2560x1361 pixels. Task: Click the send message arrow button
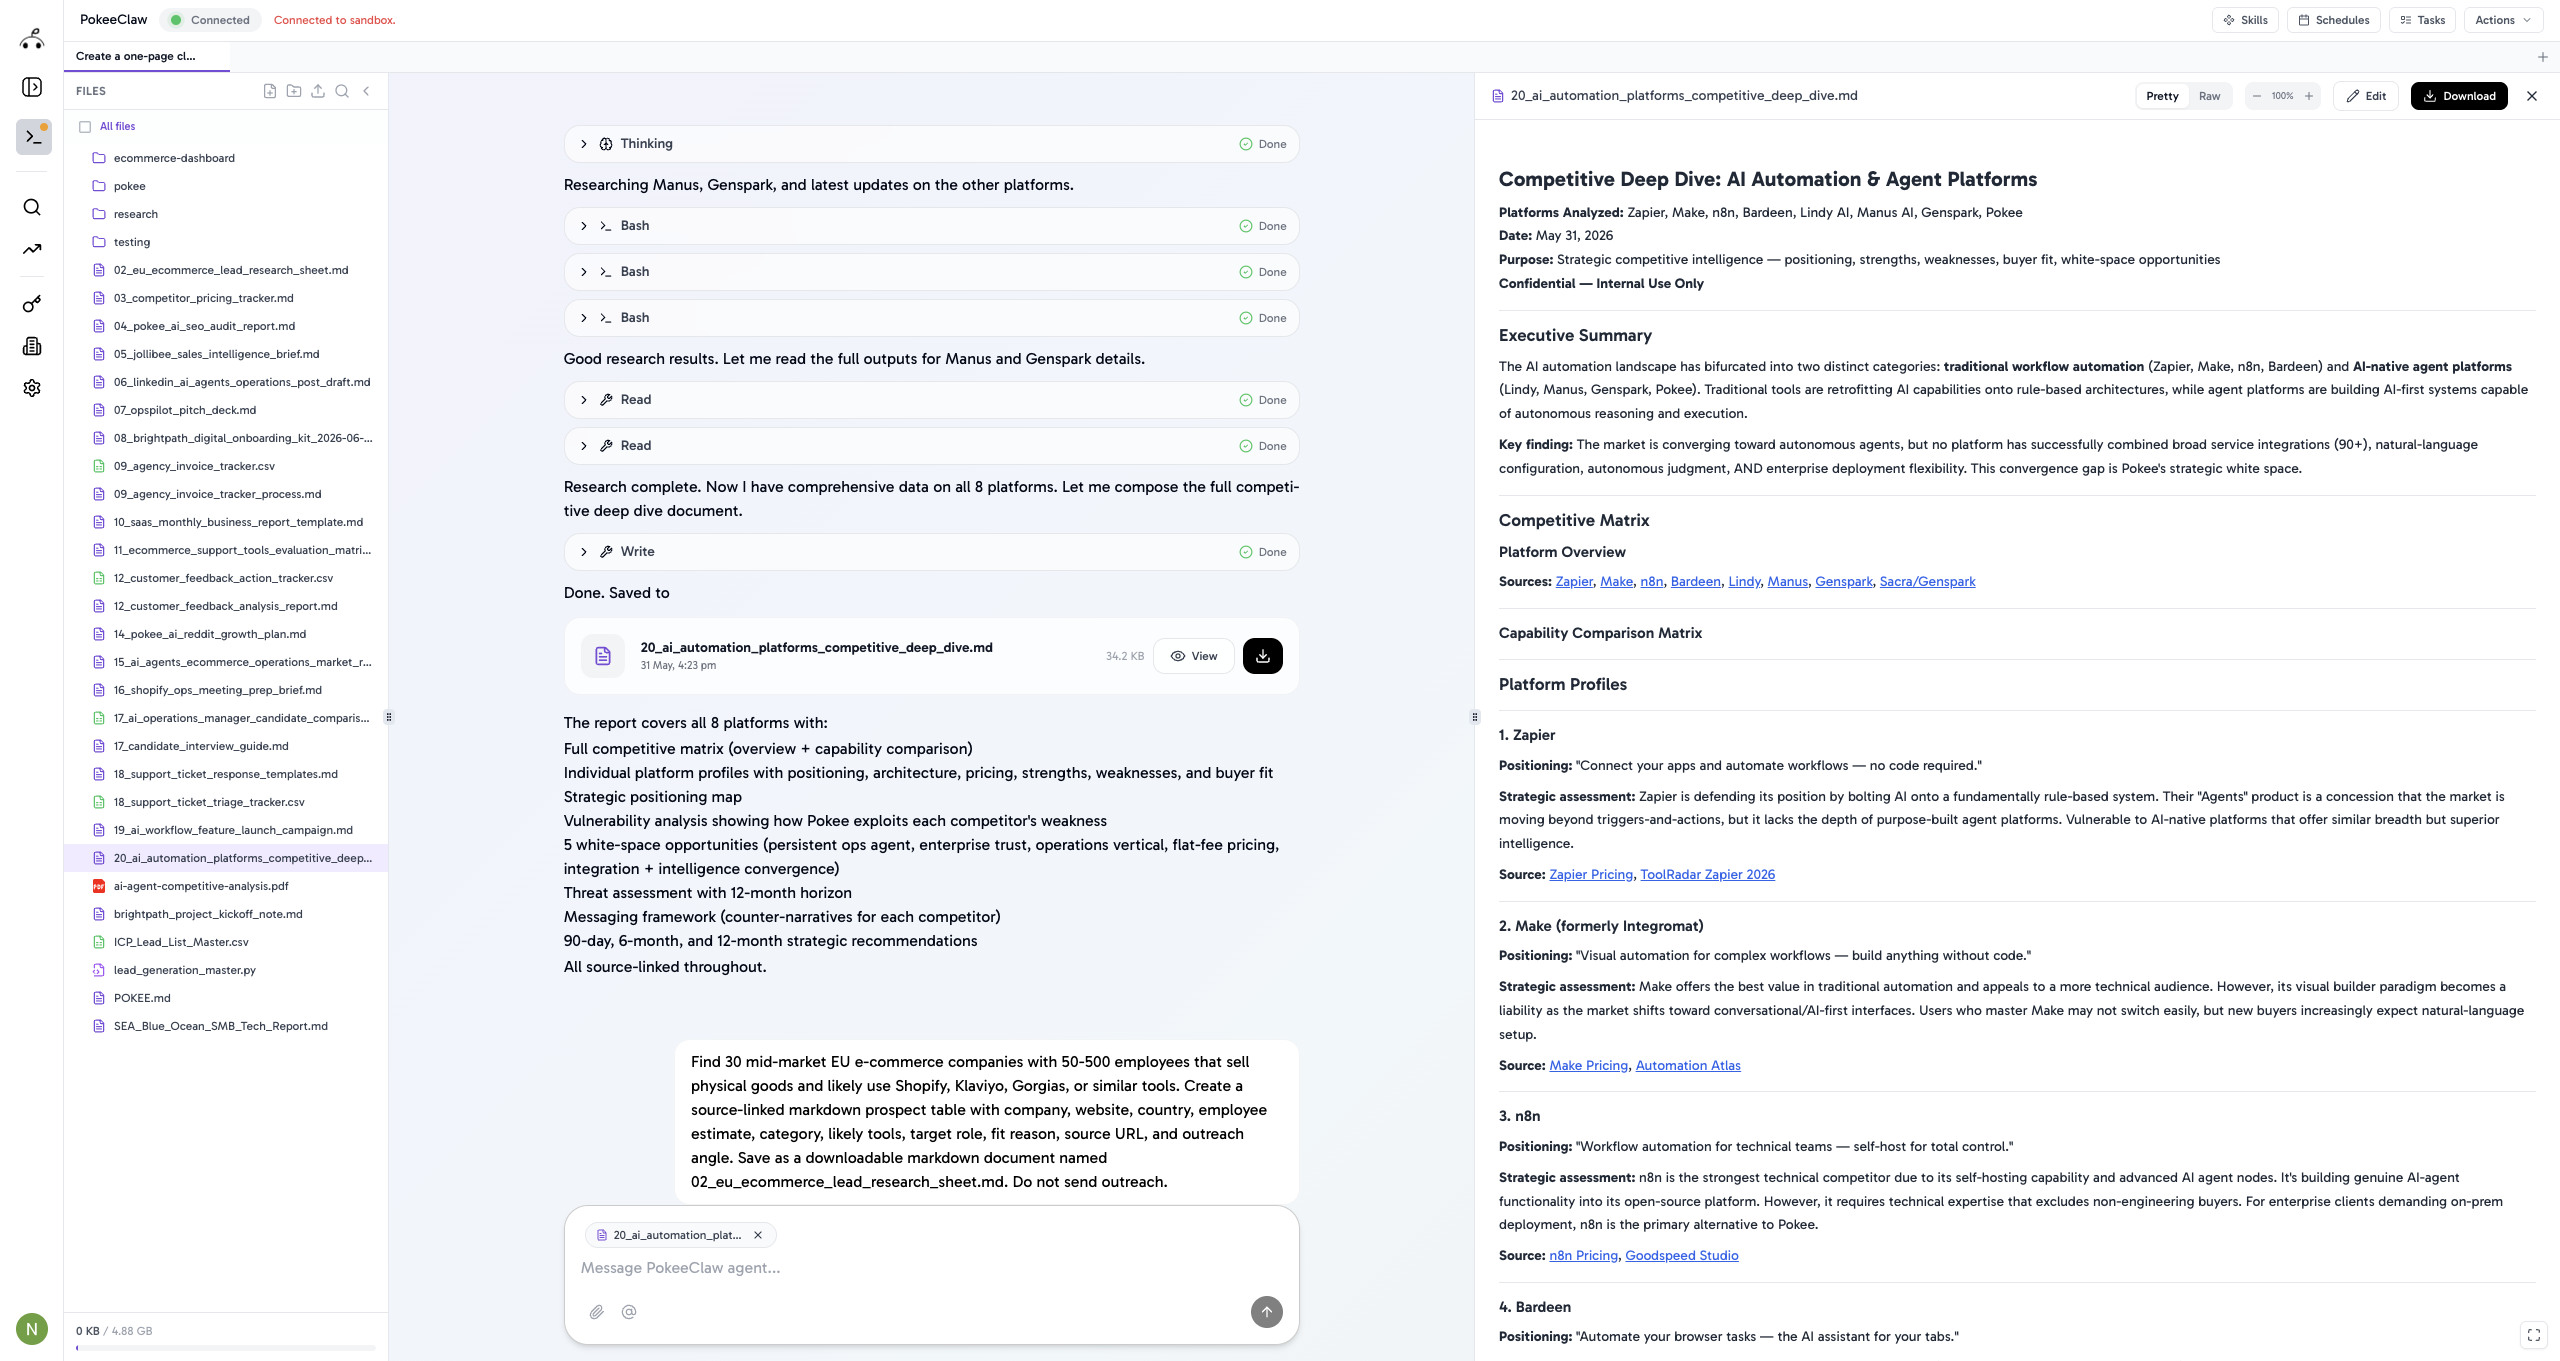point(1267,1312)
